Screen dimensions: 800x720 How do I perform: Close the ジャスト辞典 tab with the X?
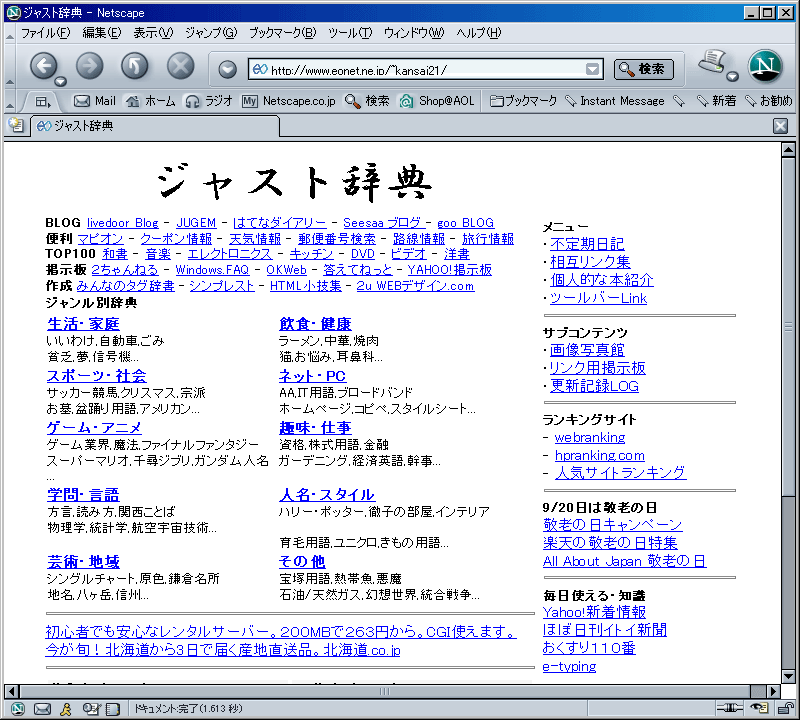pyautogui.click(x=780, y=126)
